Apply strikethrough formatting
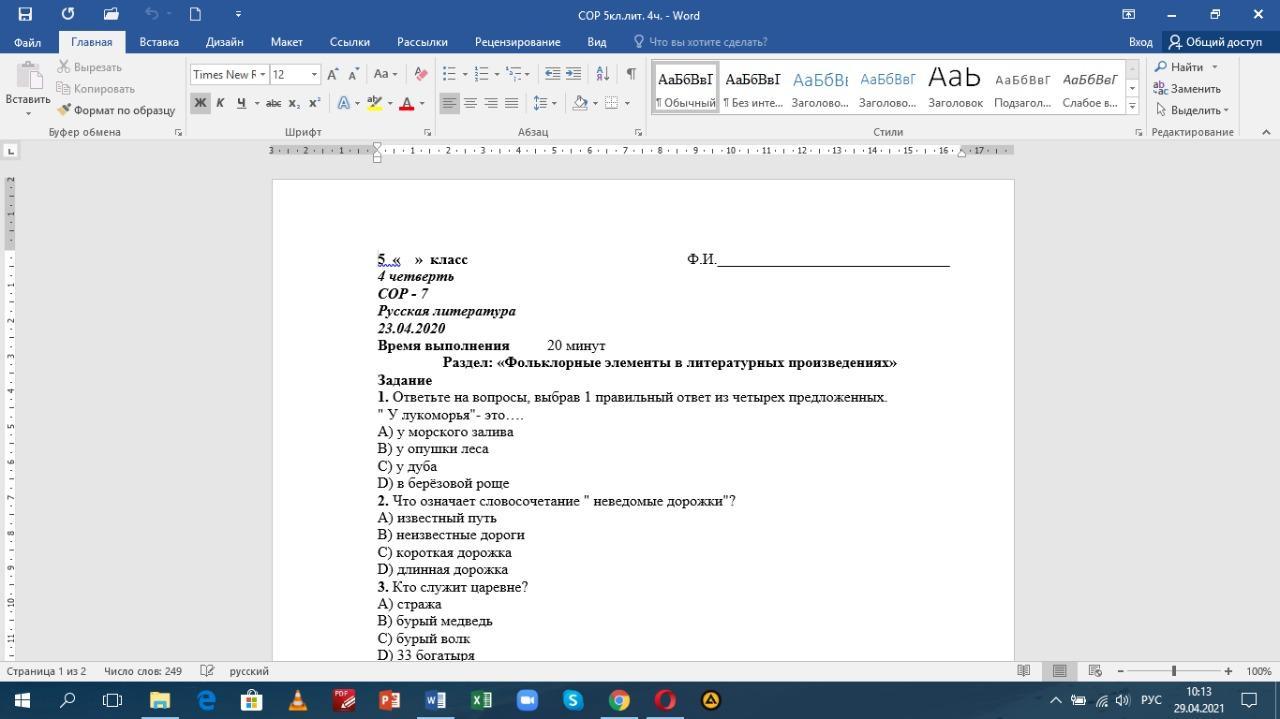Viewport: 1280px width, 719px height. coord(273,103)
